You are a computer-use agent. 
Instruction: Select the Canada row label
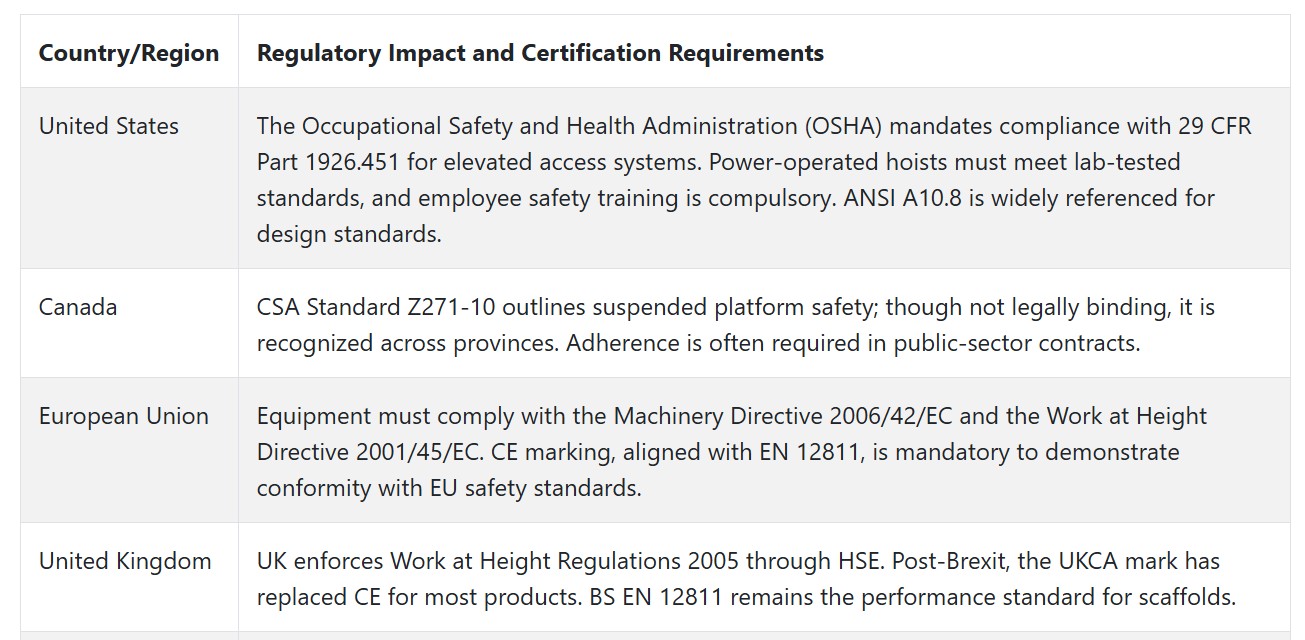pos(78,307)
